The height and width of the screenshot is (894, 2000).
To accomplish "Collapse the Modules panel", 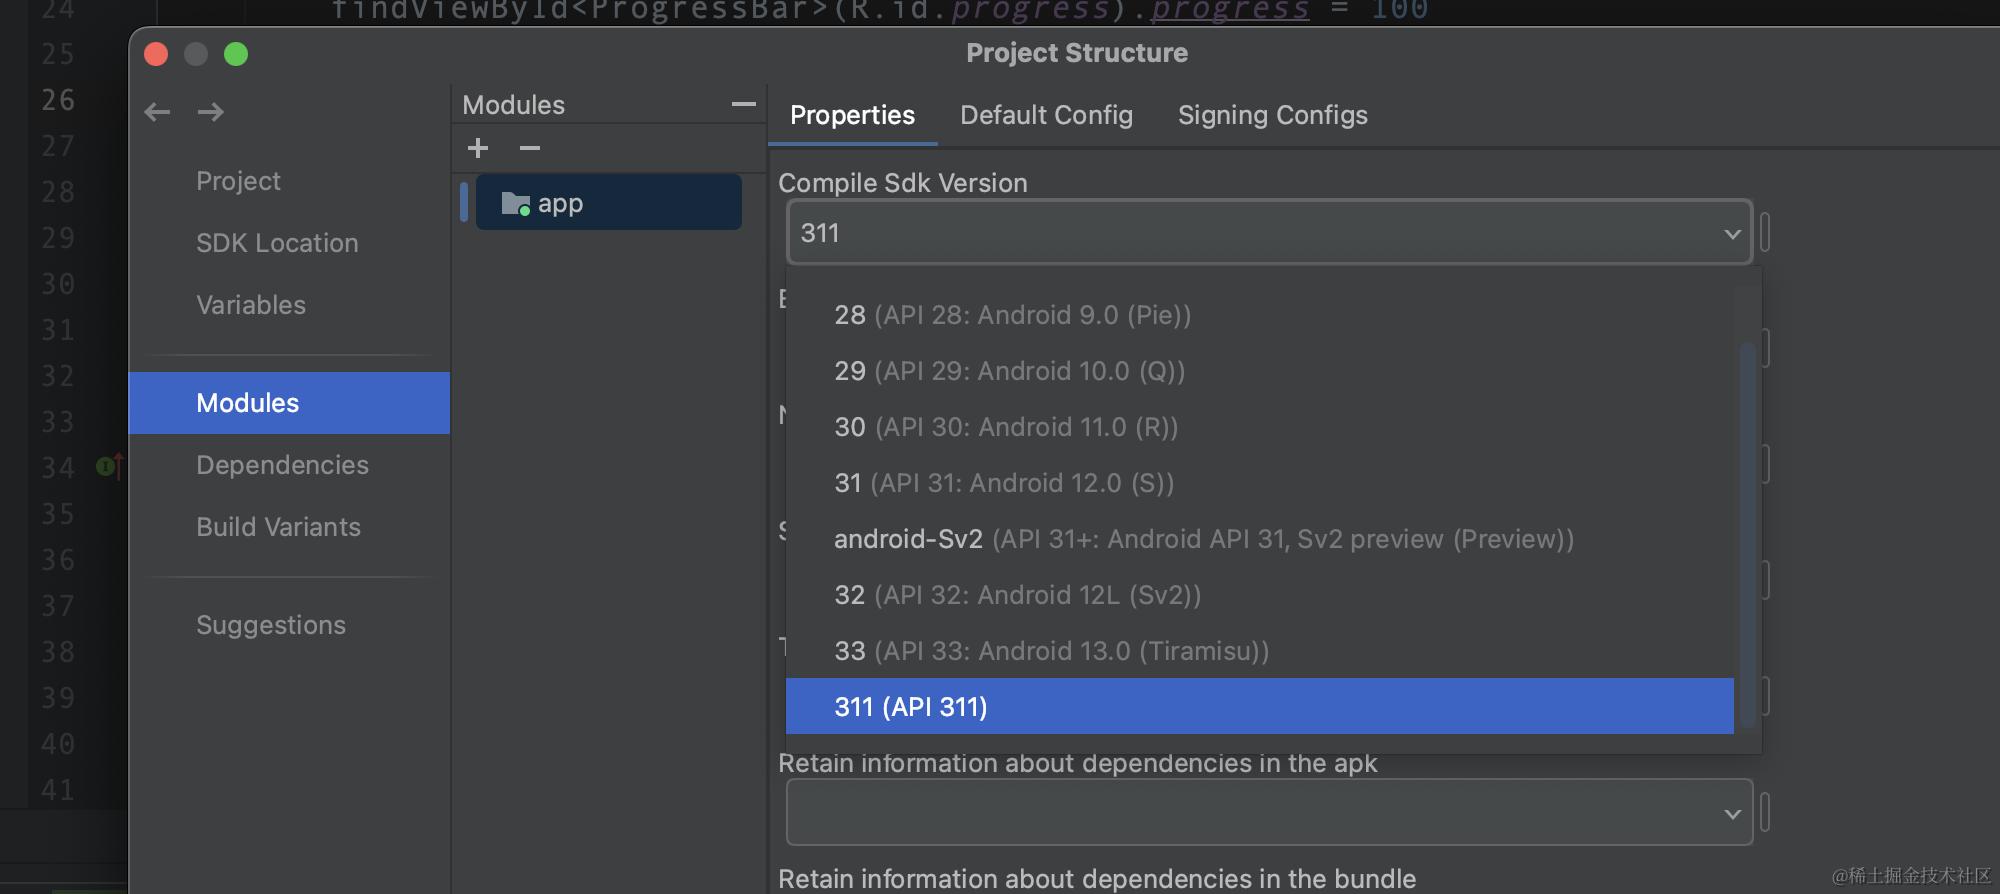I will click(743, 104).
